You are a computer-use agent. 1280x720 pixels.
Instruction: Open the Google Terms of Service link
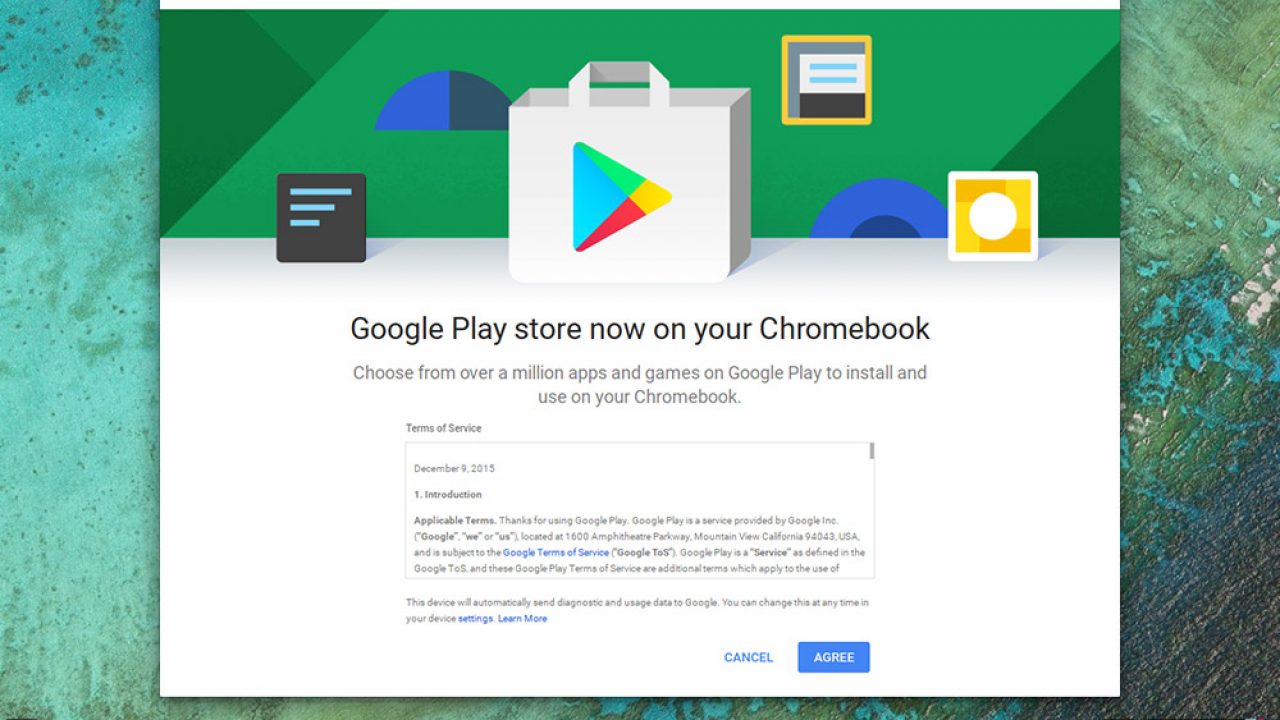coord(556,552)
